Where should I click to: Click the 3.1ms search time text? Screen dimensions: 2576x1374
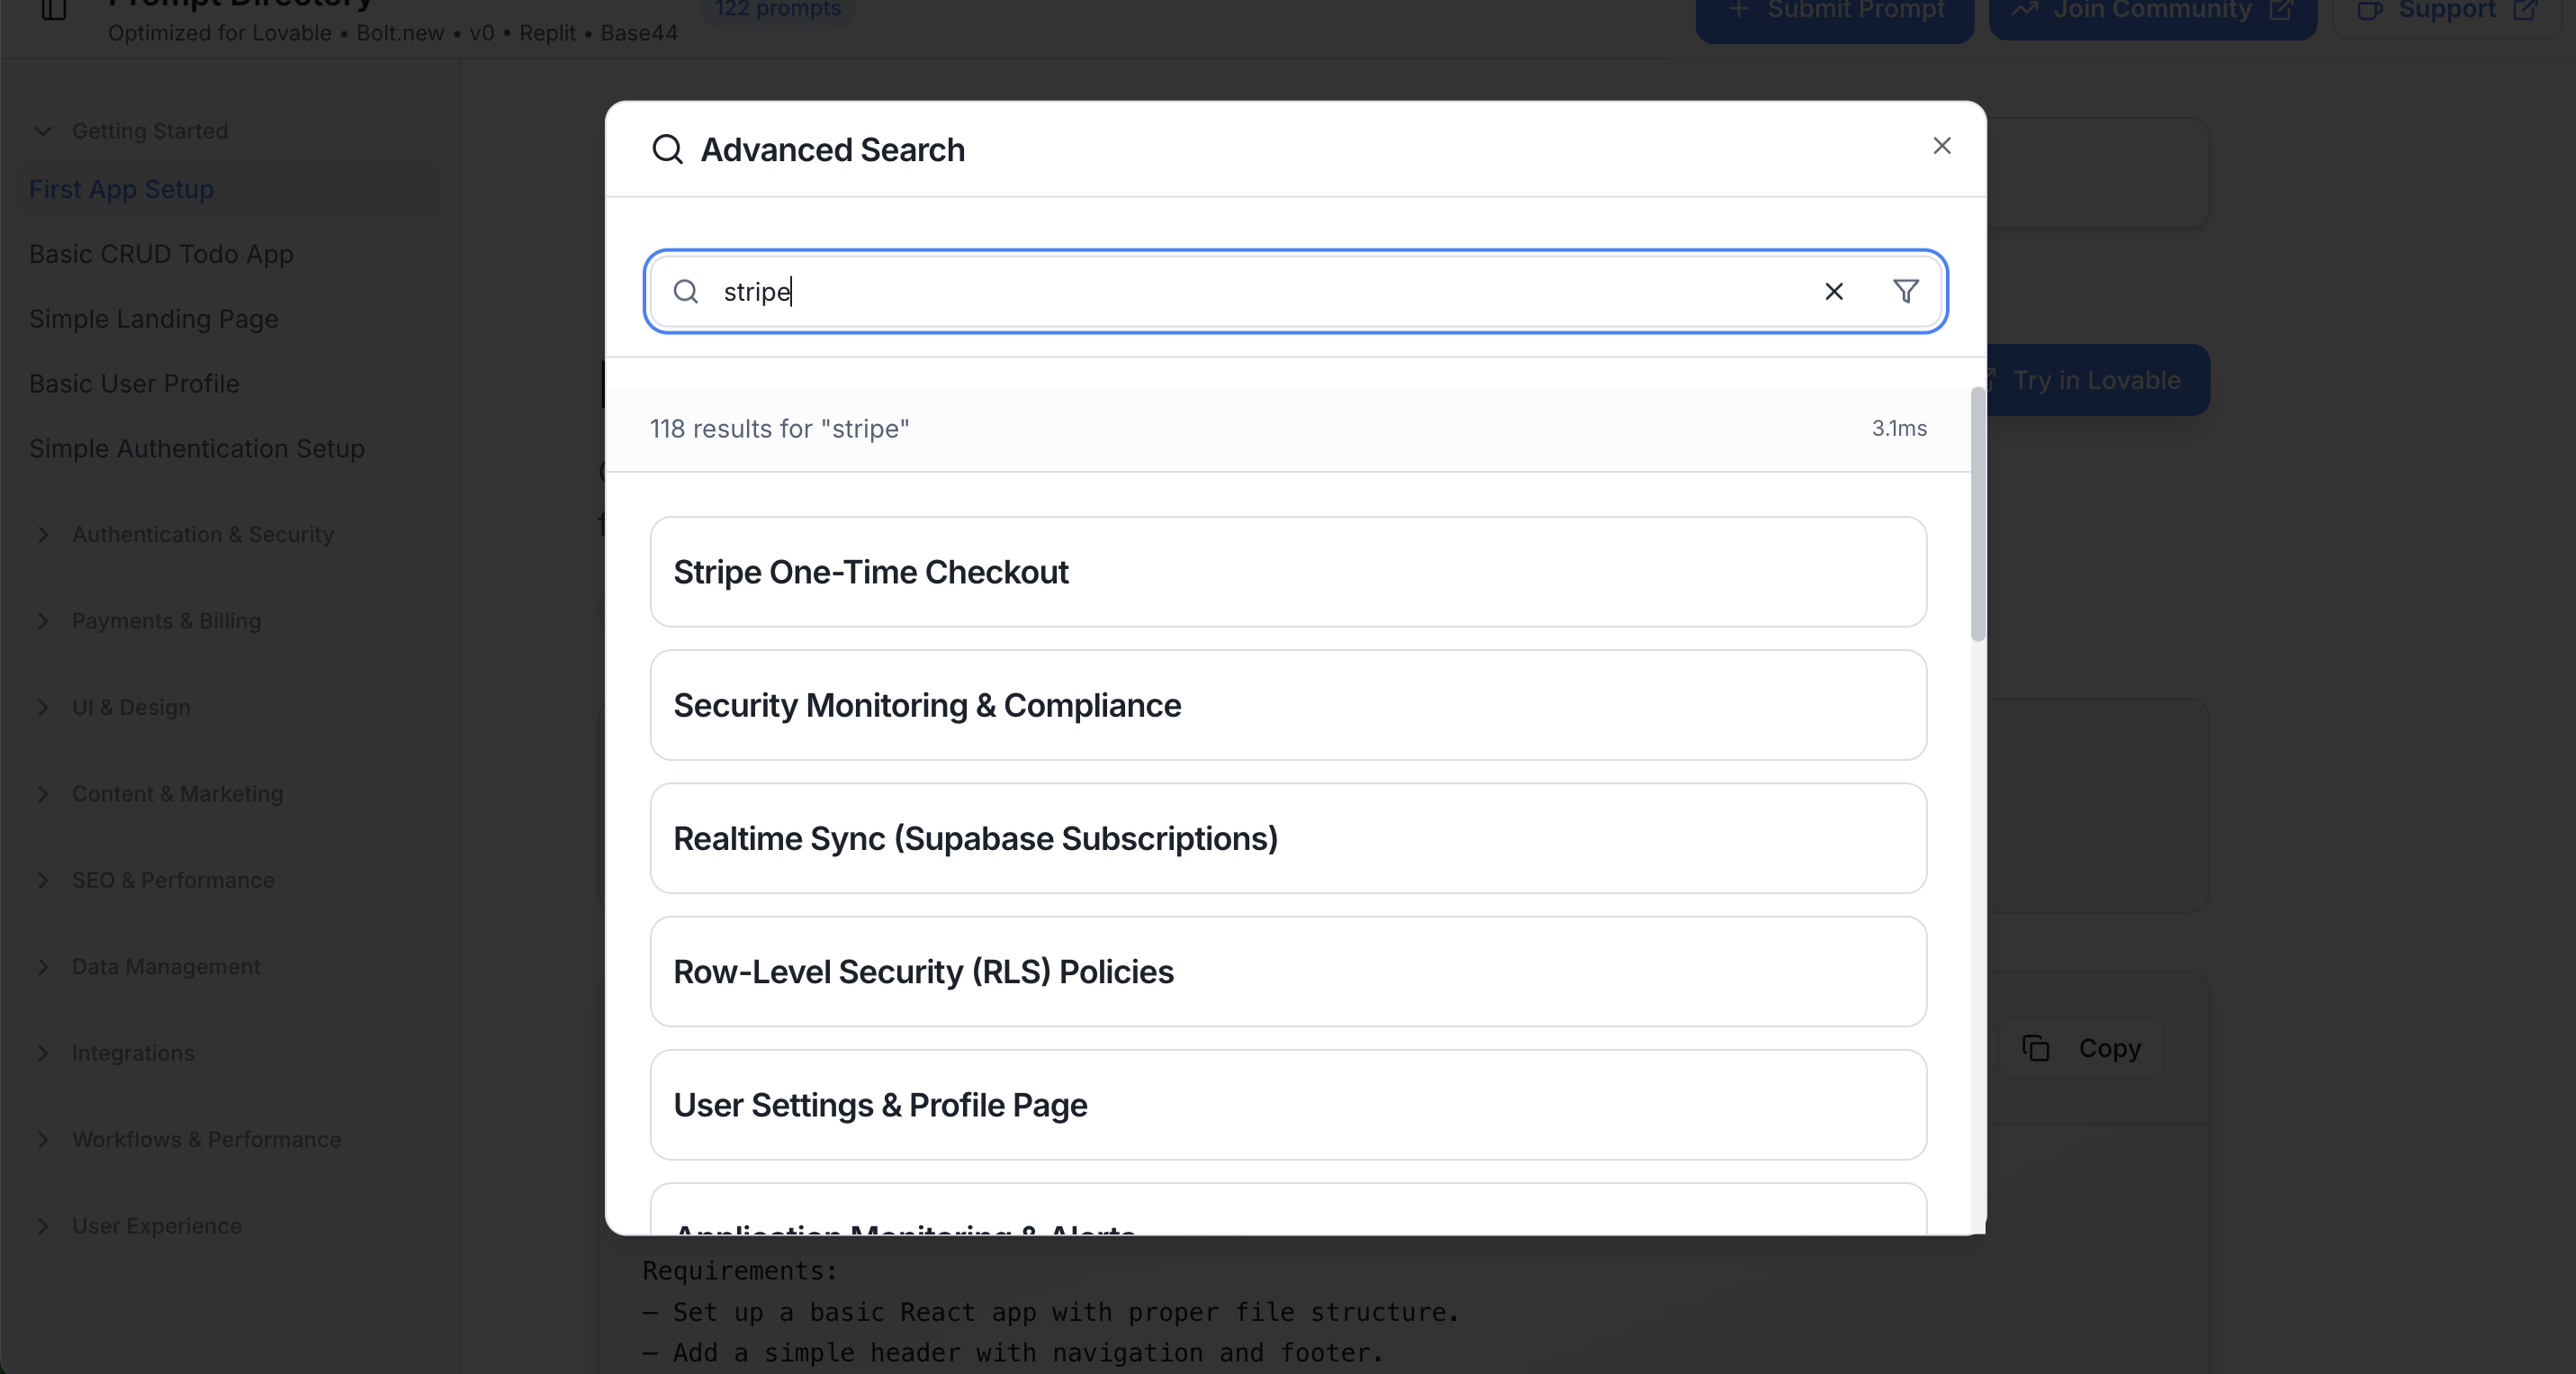pyautogui.click(x=1898, y=428)
